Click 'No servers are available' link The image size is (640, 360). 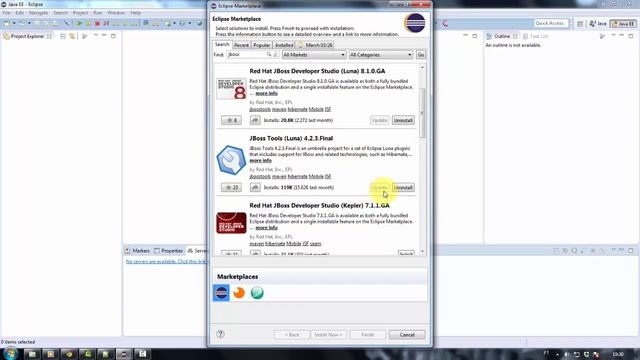167,261
